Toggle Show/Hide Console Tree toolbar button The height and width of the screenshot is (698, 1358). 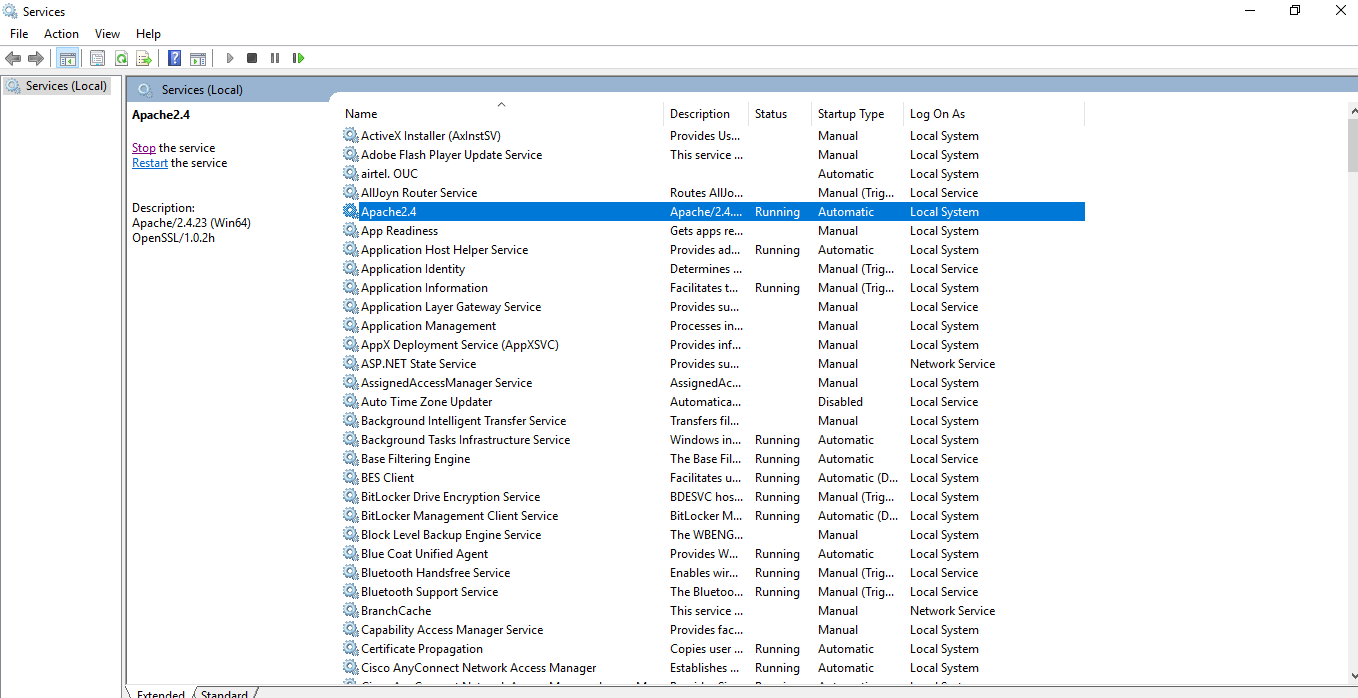(67, 58)
